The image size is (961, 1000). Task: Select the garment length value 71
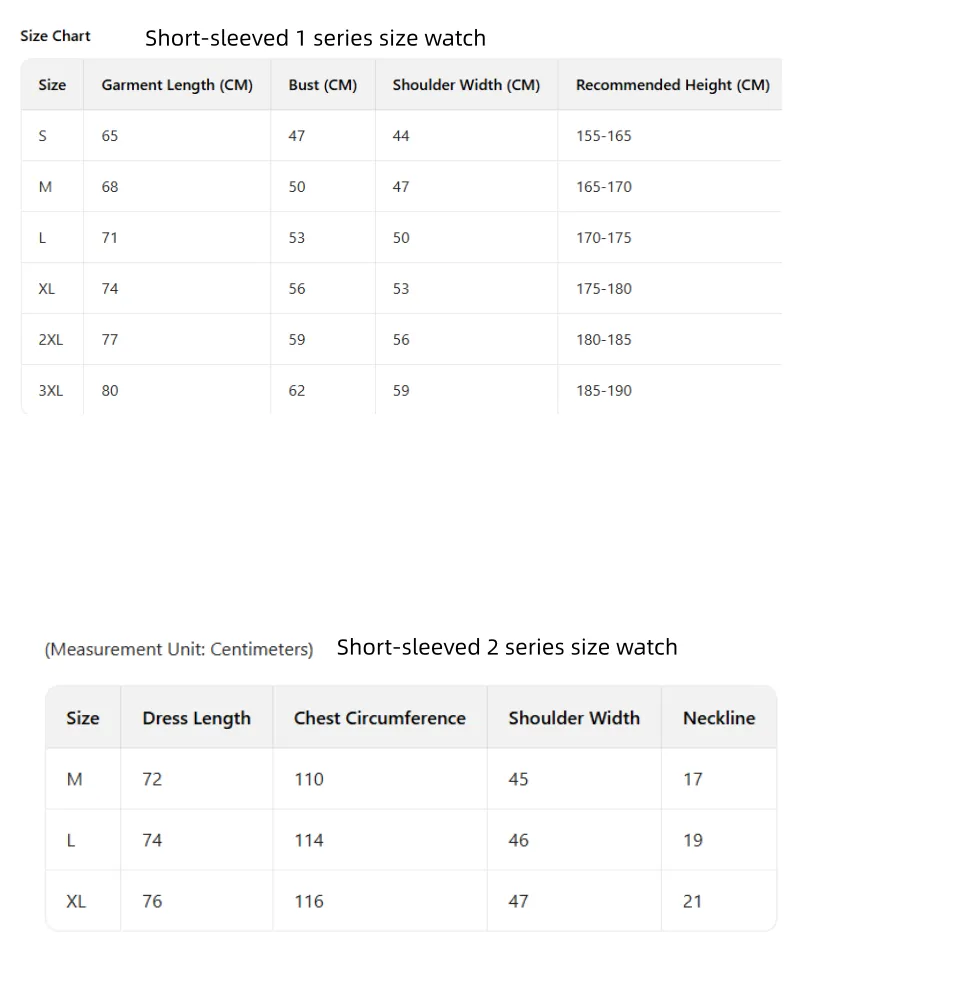(110, 238)
